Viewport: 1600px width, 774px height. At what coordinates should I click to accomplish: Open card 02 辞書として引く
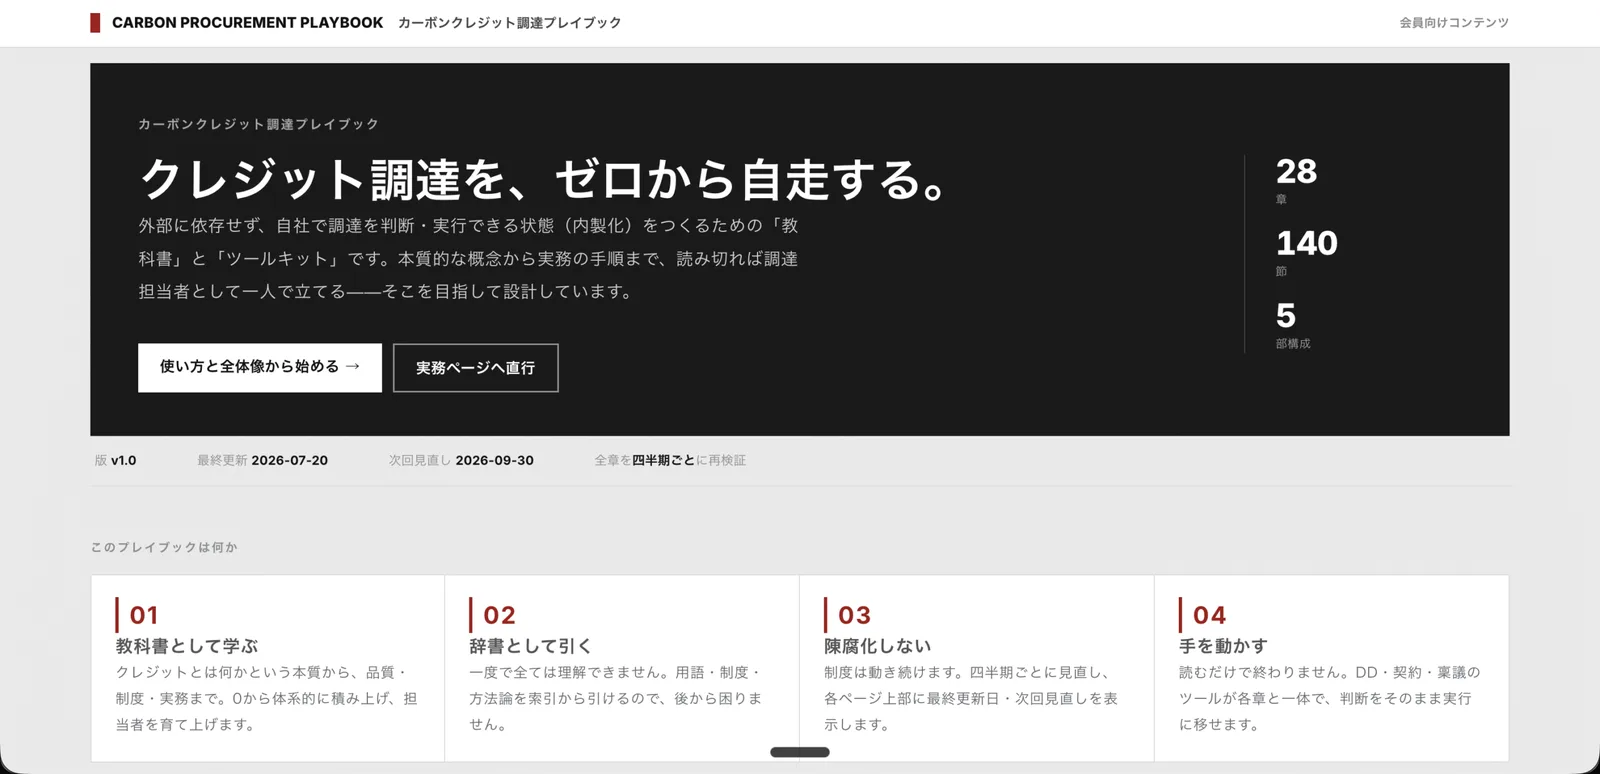point(622,668)
